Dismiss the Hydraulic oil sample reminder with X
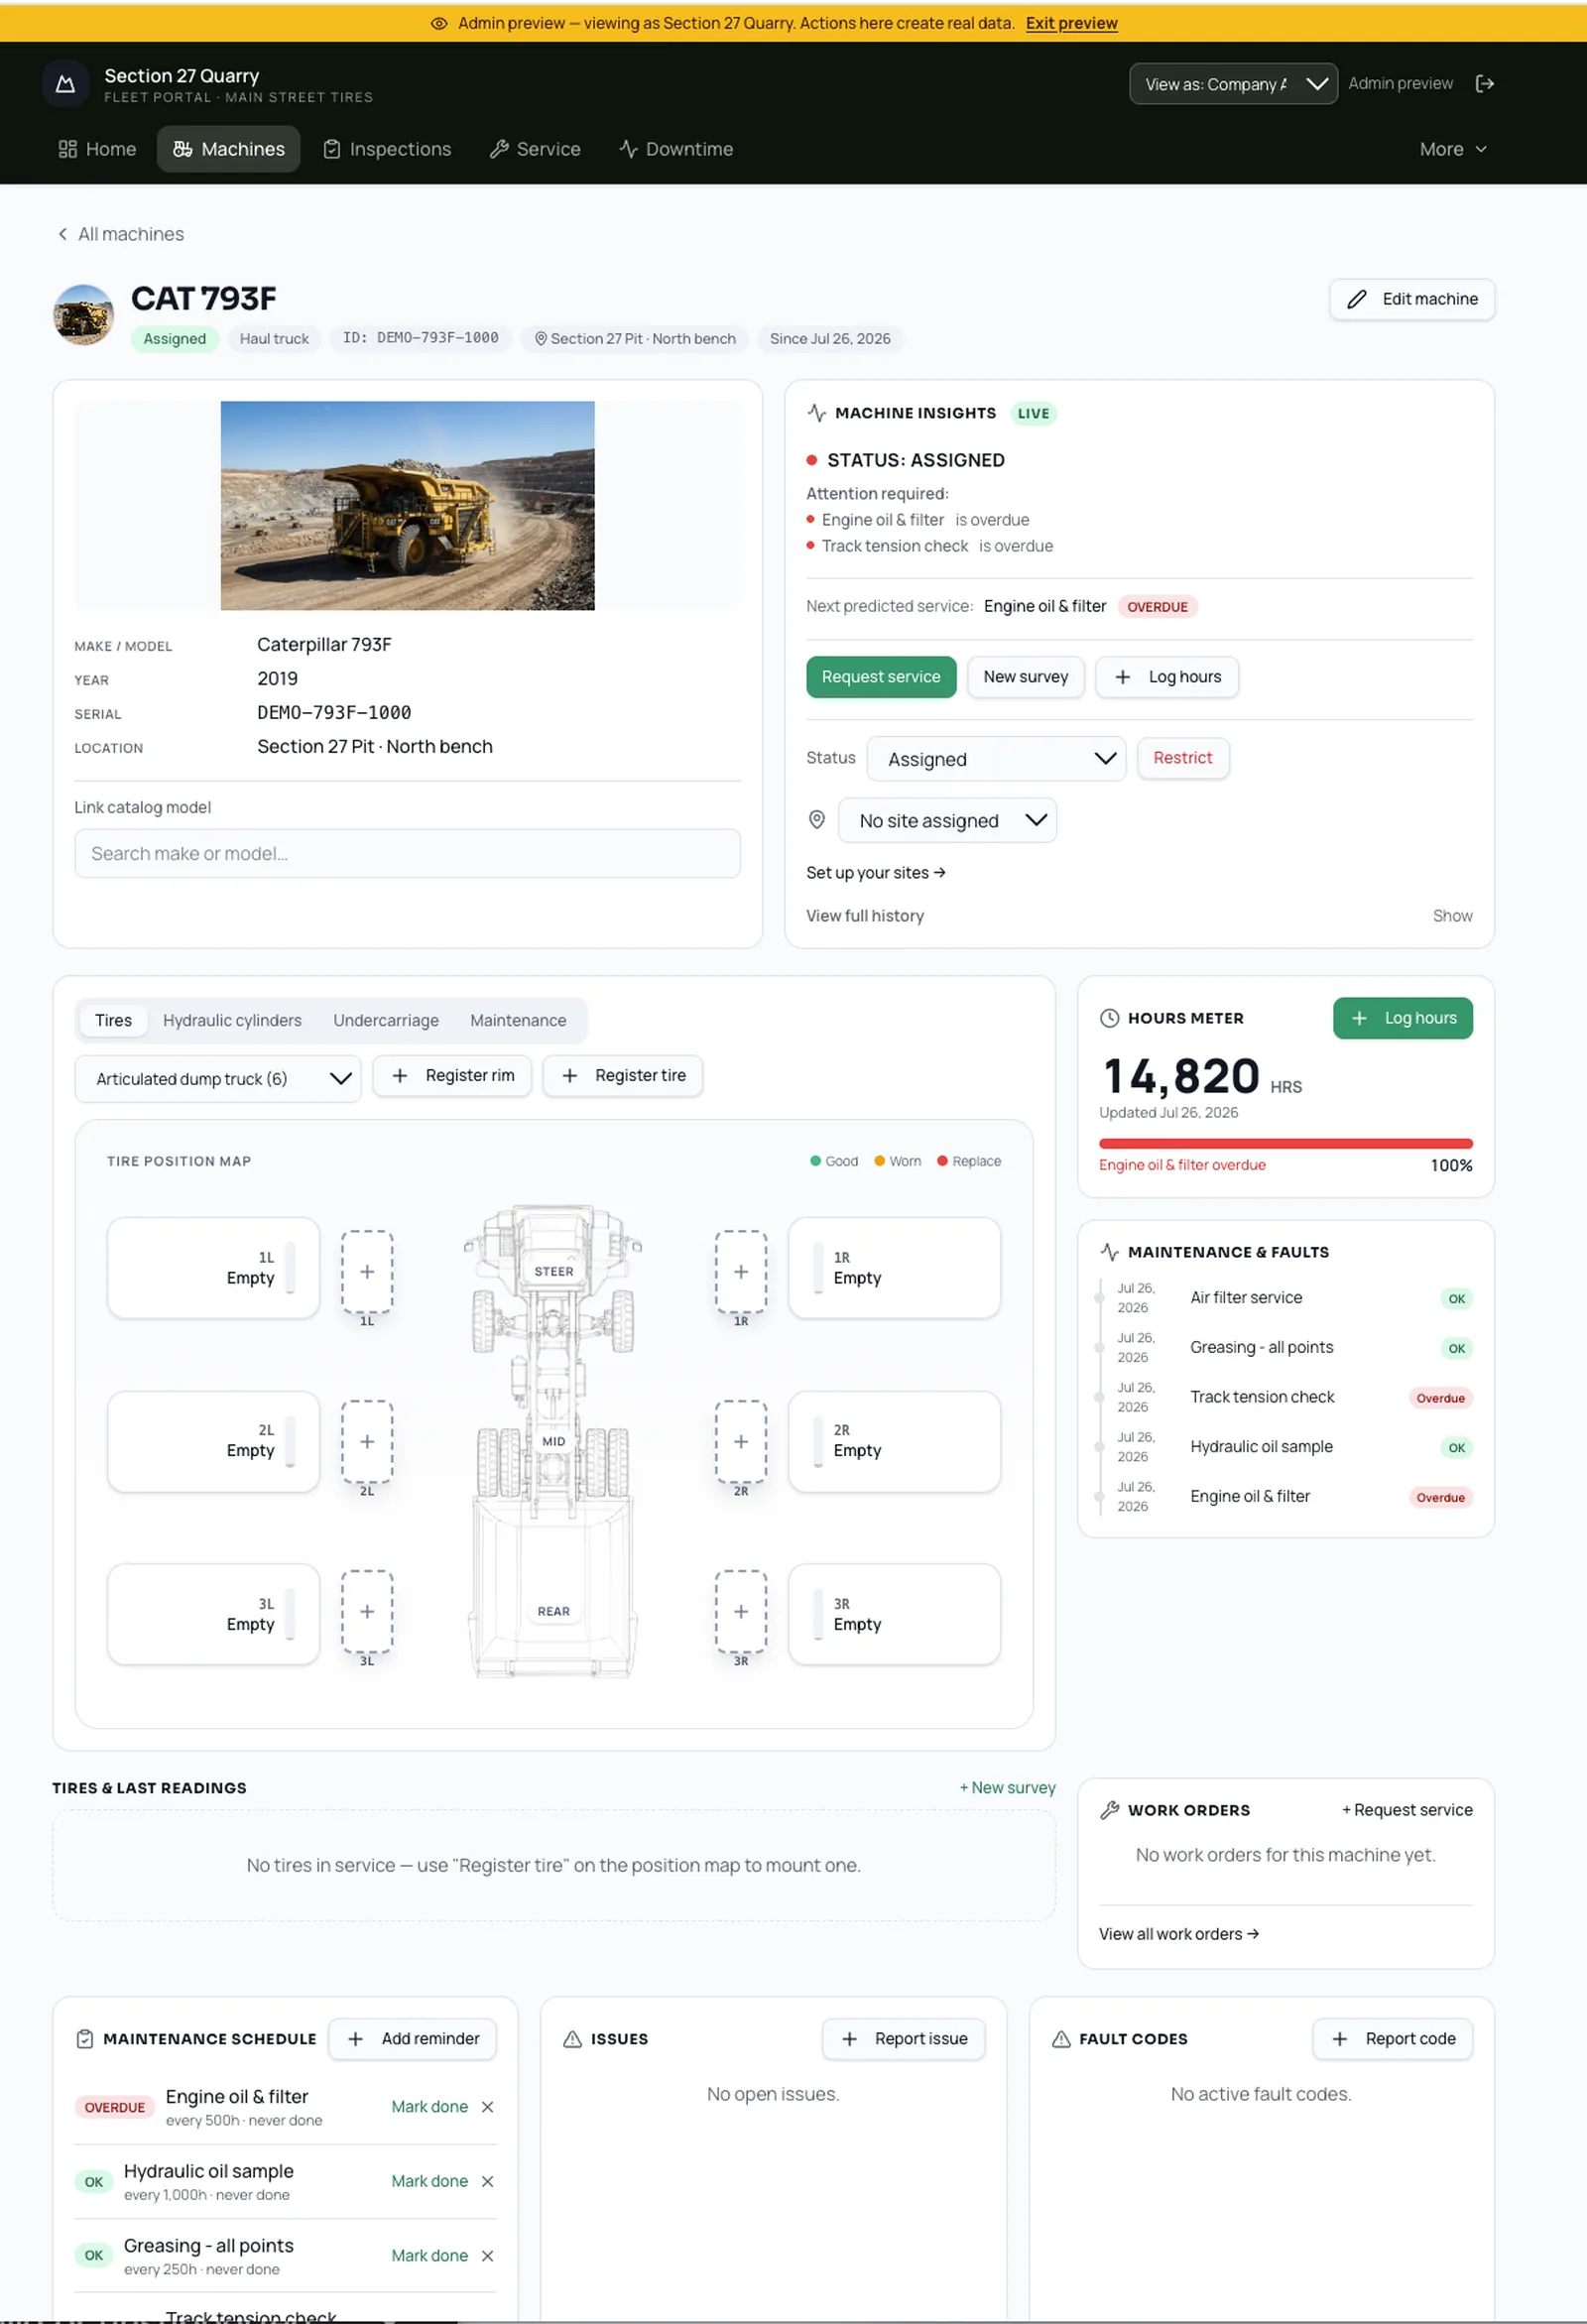 coord(488,2181)
